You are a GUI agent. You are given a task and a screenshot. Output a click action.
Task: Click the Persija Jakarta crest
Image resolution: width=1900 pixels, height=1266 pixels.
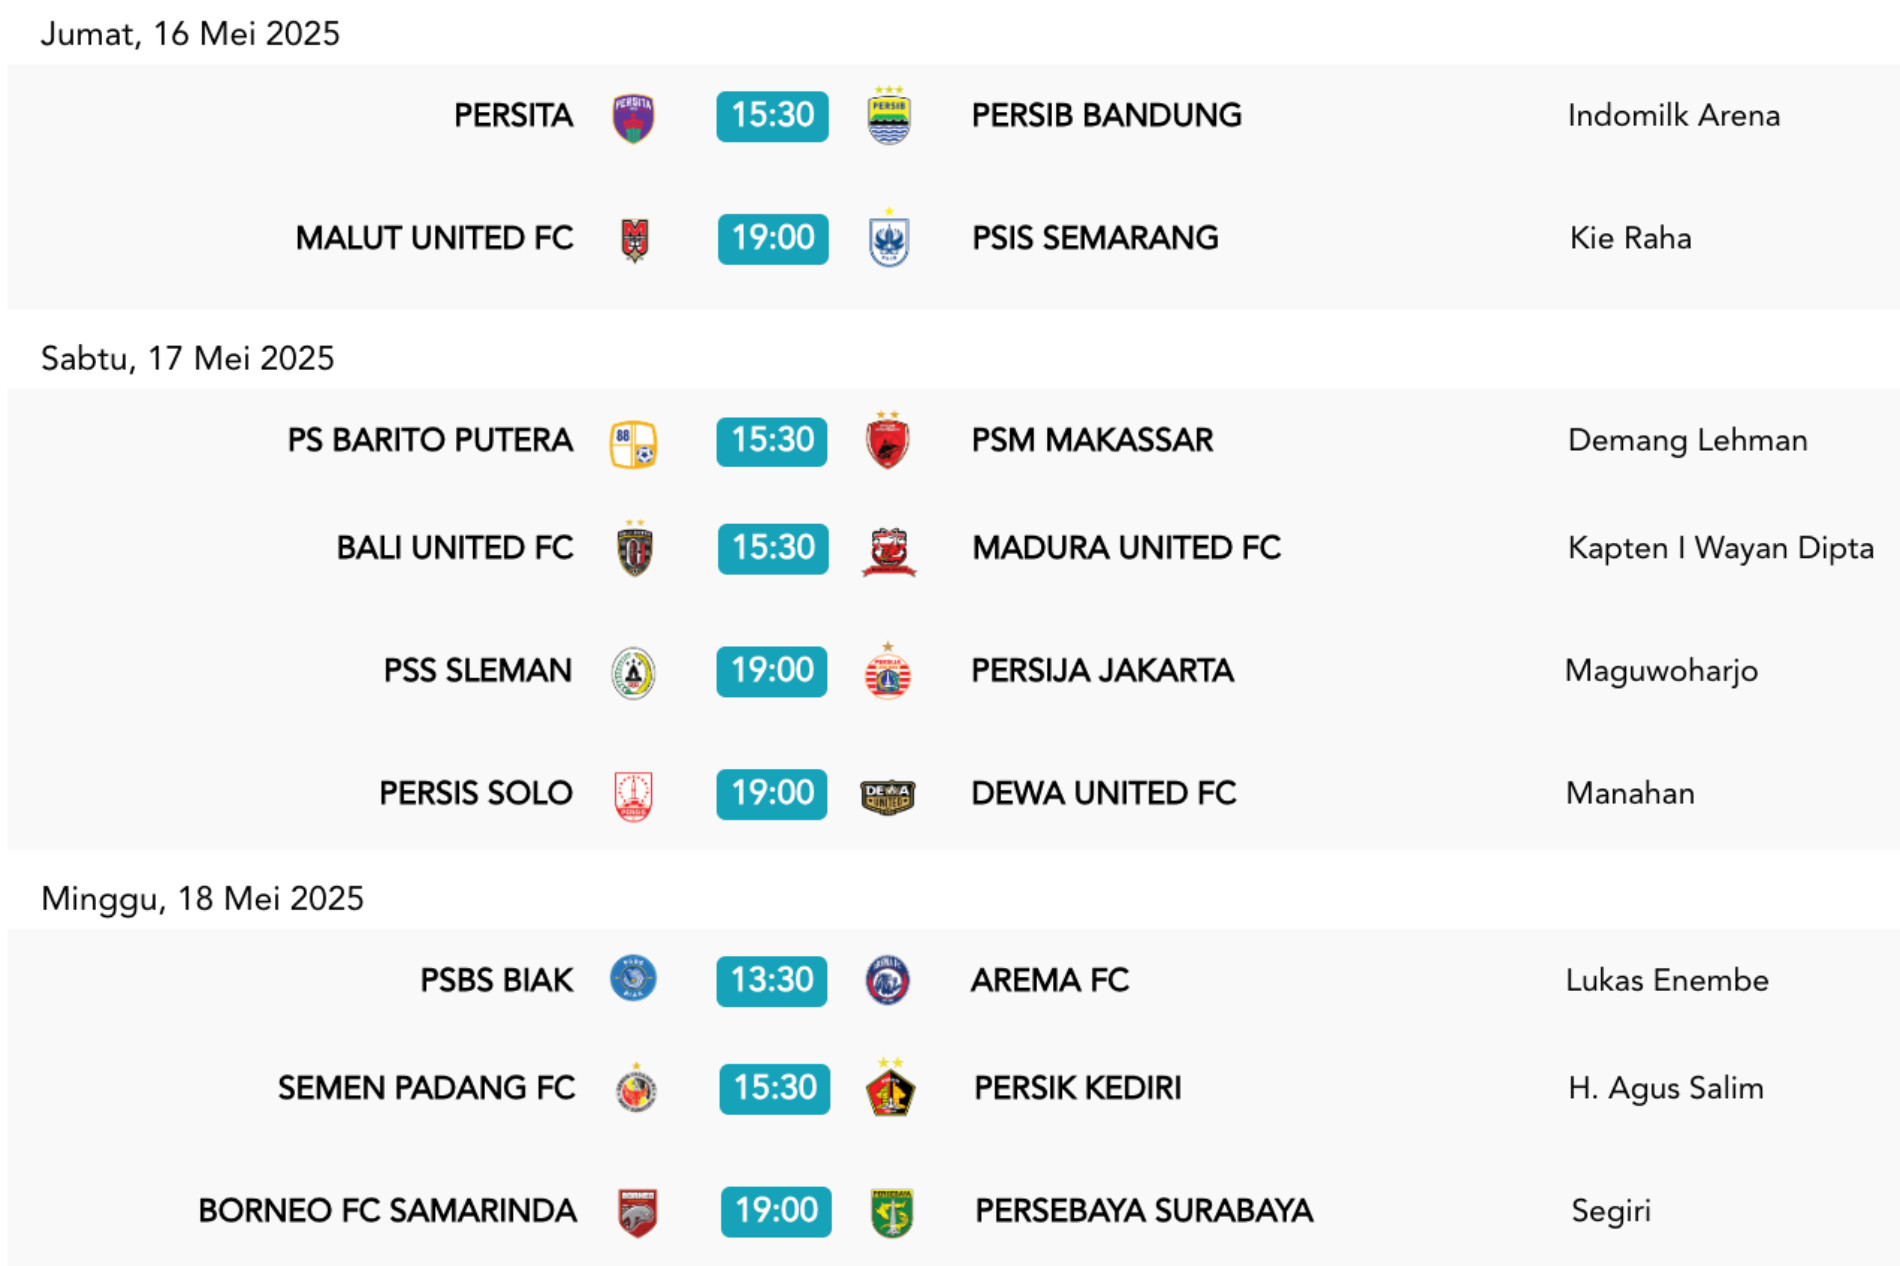tap(887, 671)
